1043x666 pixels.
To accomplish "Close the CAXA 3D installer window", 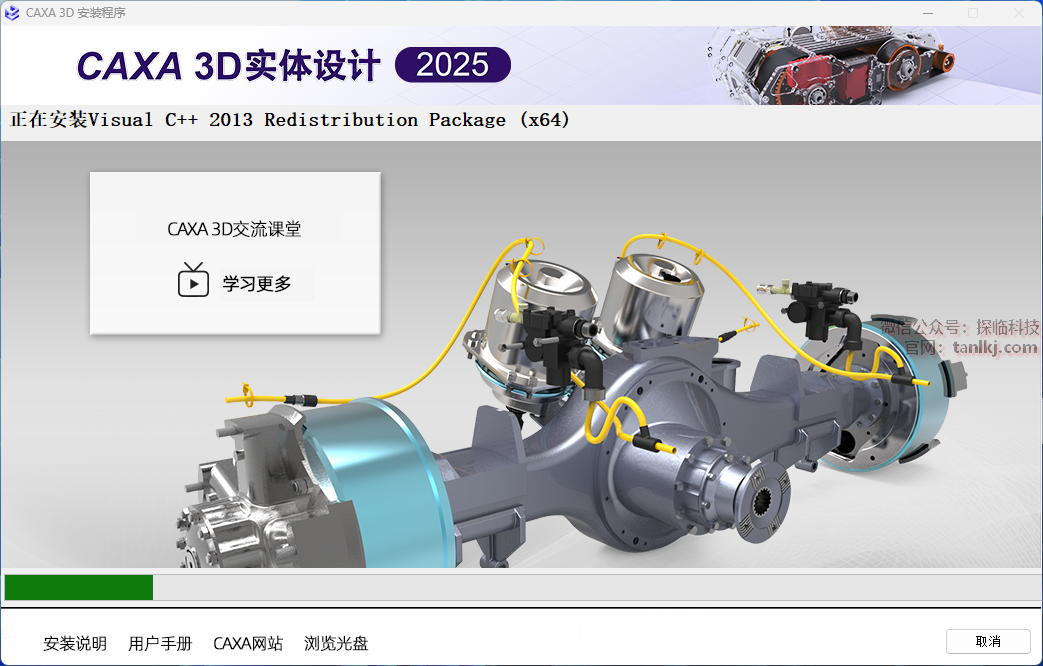I will click(x=1018, y=13).
